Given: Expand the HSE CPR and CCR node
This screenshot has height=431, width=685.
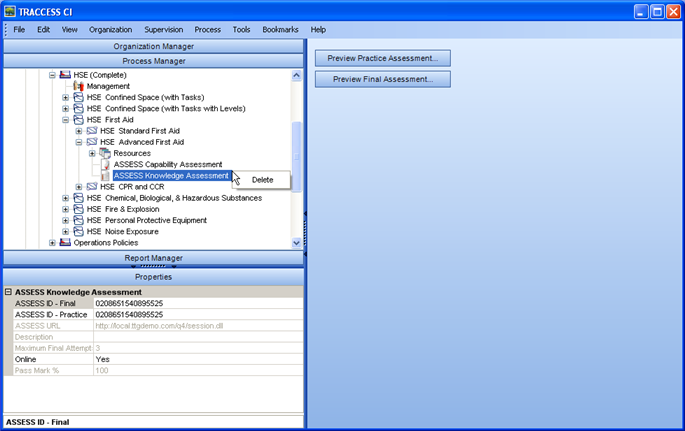Looking at the screenshot, I should point(79,186).
